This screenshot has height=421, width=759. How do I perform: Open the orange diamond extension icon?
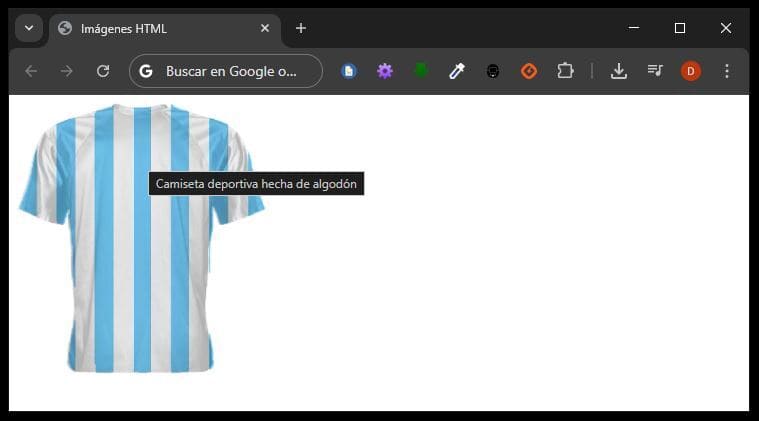(529, 72)
